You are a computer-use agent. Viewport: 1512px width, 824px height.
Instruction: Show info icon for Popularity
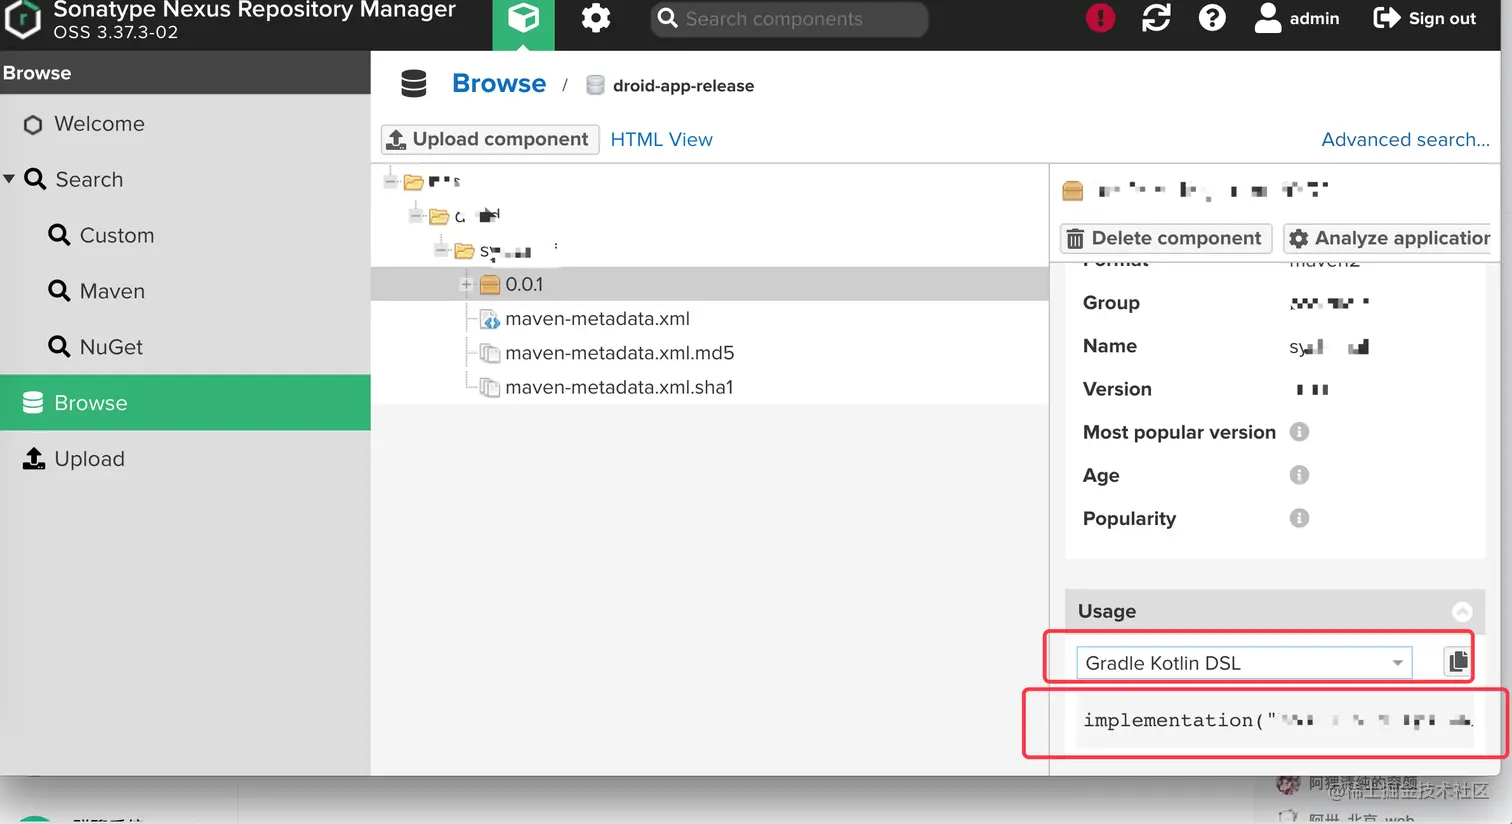(x=1299, y=518)
